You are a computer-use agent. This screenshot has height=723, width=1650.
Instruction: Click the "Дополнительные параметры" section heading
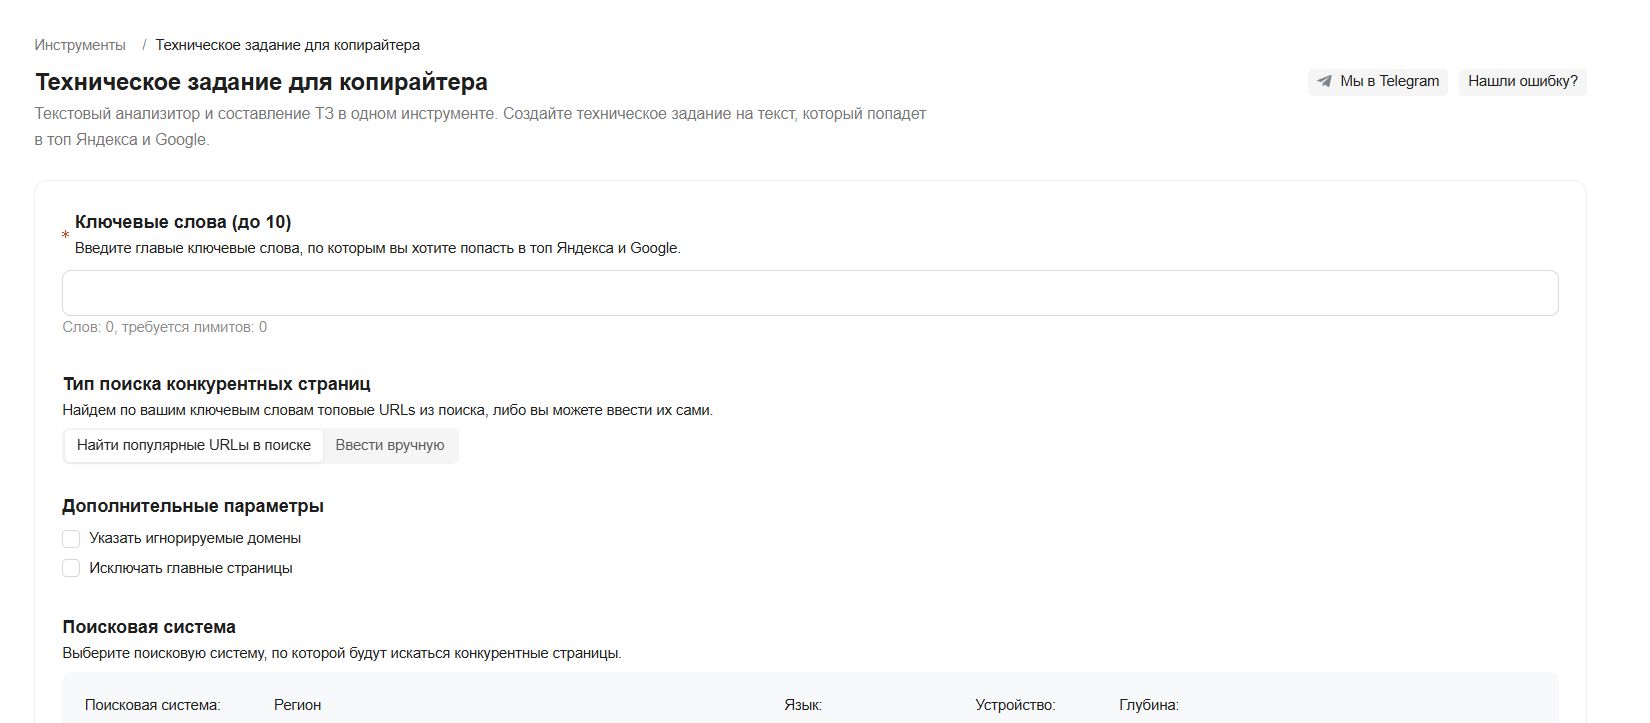pyautogui.click(x=193, y=506)
